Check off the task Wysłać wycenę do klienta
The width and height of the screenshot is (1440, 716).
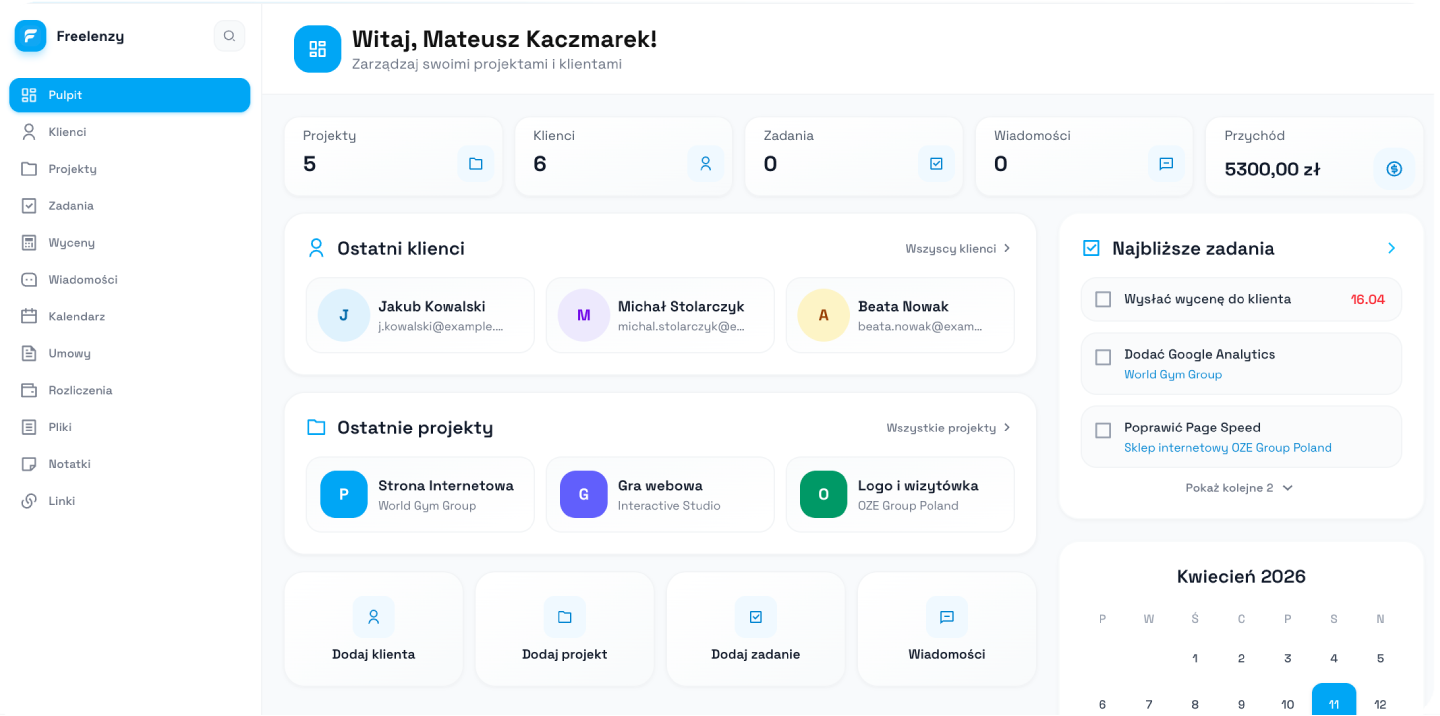click(x=1103, y=298)
